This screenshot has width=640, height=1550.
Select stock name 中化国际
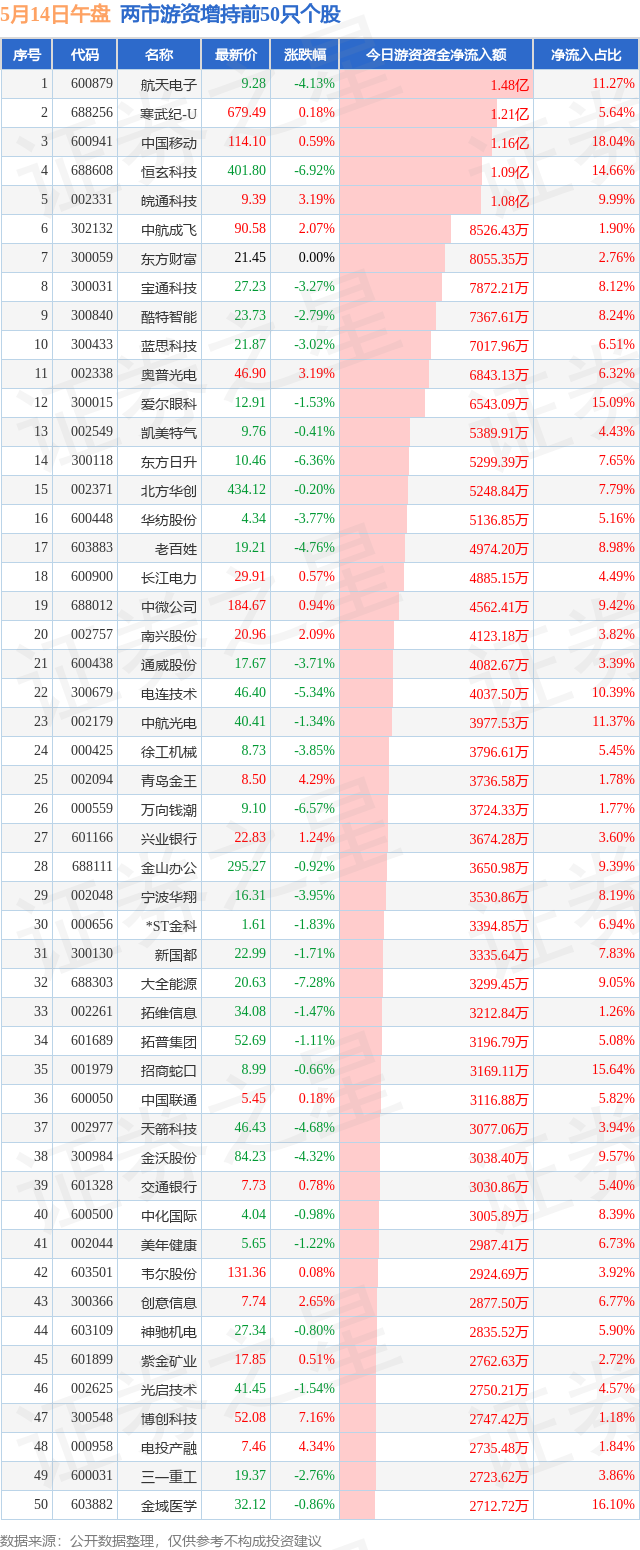(x=169, y=1215)
